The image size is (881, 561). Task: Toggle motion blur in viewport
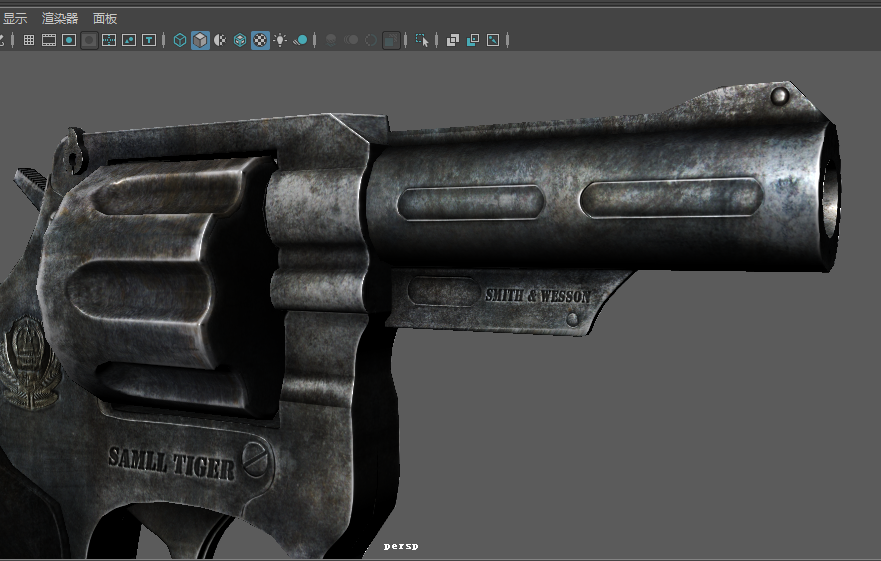pyautogui.click(x=351, y=40)
